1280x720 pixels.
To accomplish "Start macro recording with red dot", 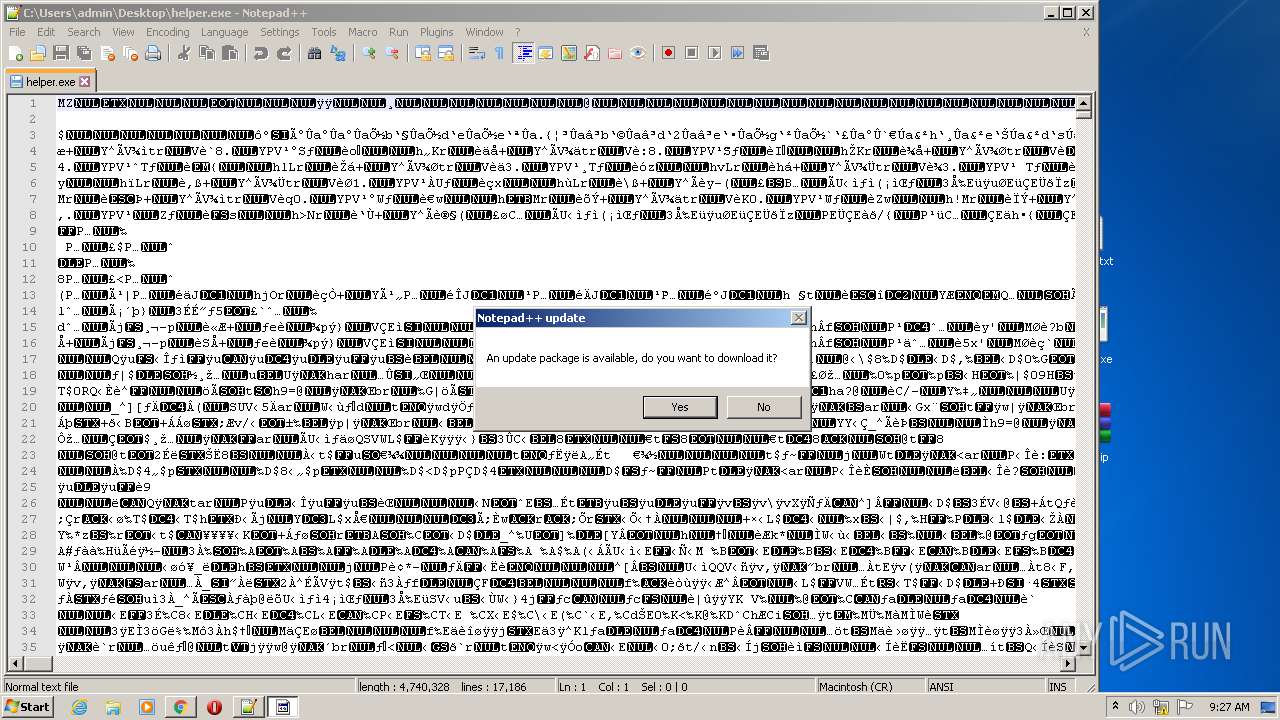I will coord(669,53).
